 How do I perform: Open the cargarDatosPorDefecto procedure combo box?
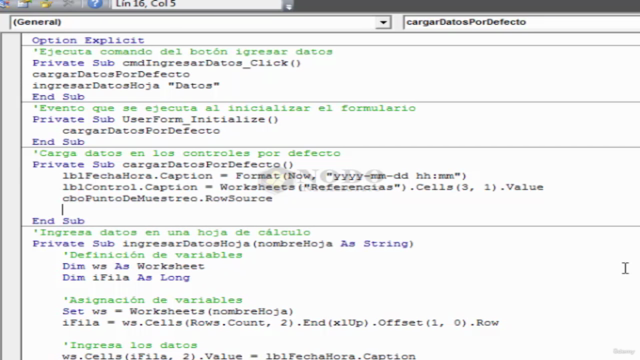coord(521,22)
